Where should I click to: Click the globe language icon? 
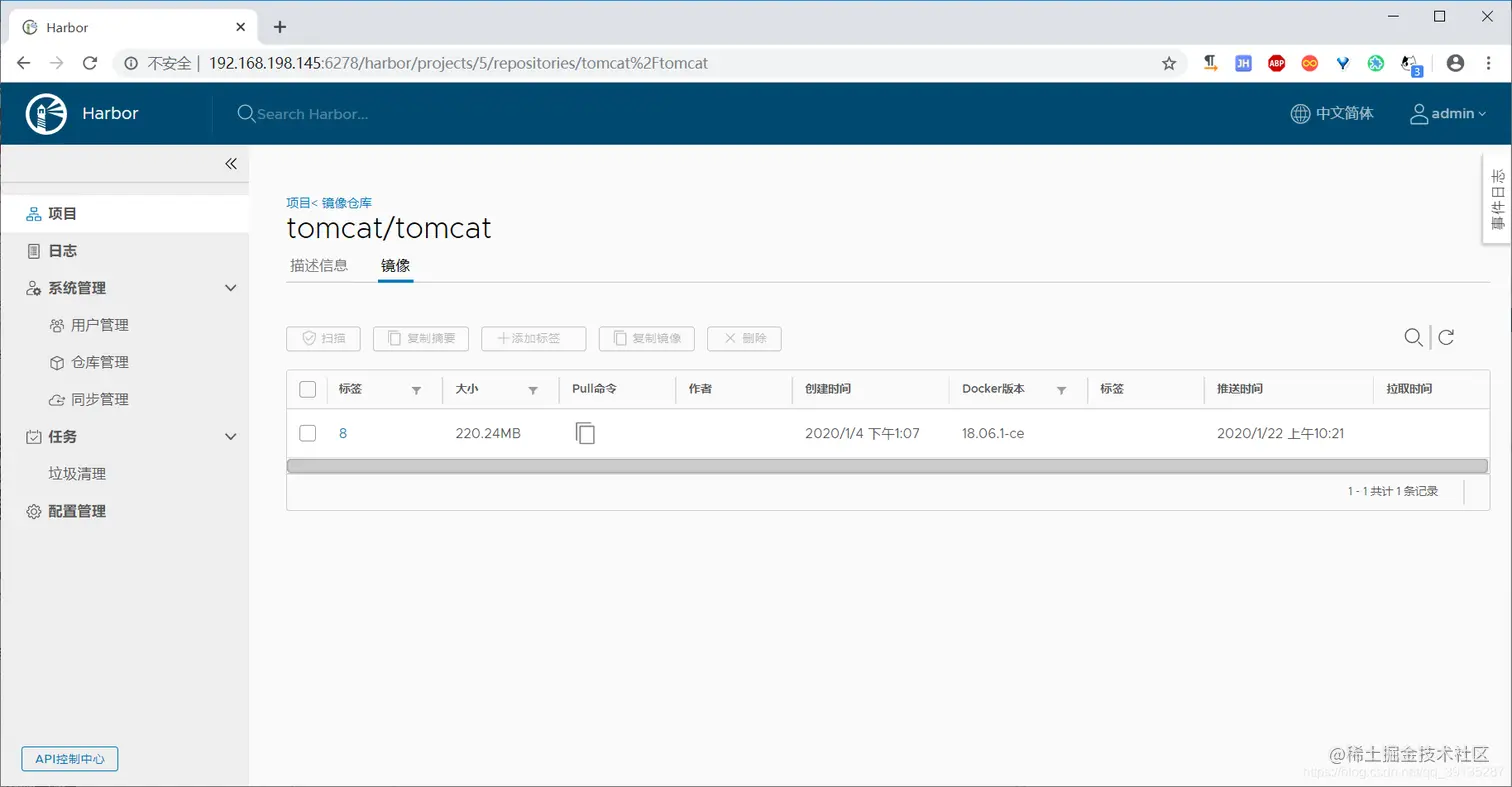tap(1300, 114)
